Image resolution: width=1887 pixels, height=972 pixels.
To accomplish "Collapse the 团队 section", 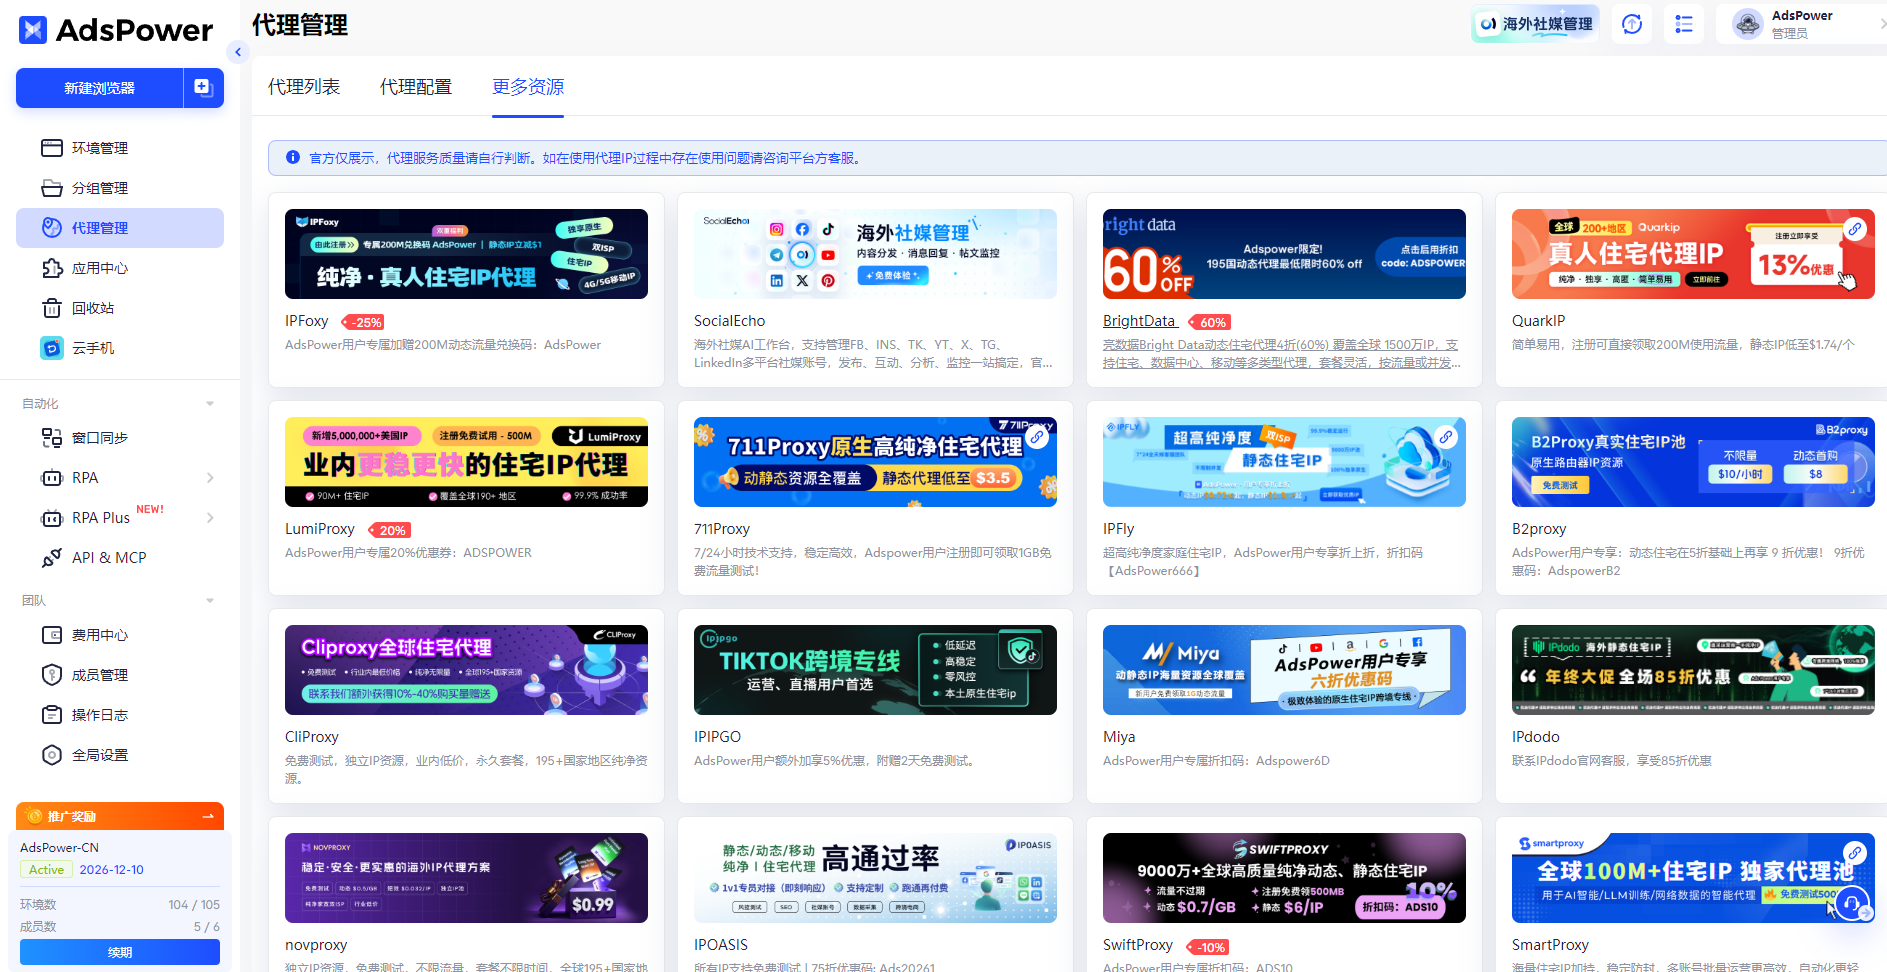I will click(x=210, y=601).
